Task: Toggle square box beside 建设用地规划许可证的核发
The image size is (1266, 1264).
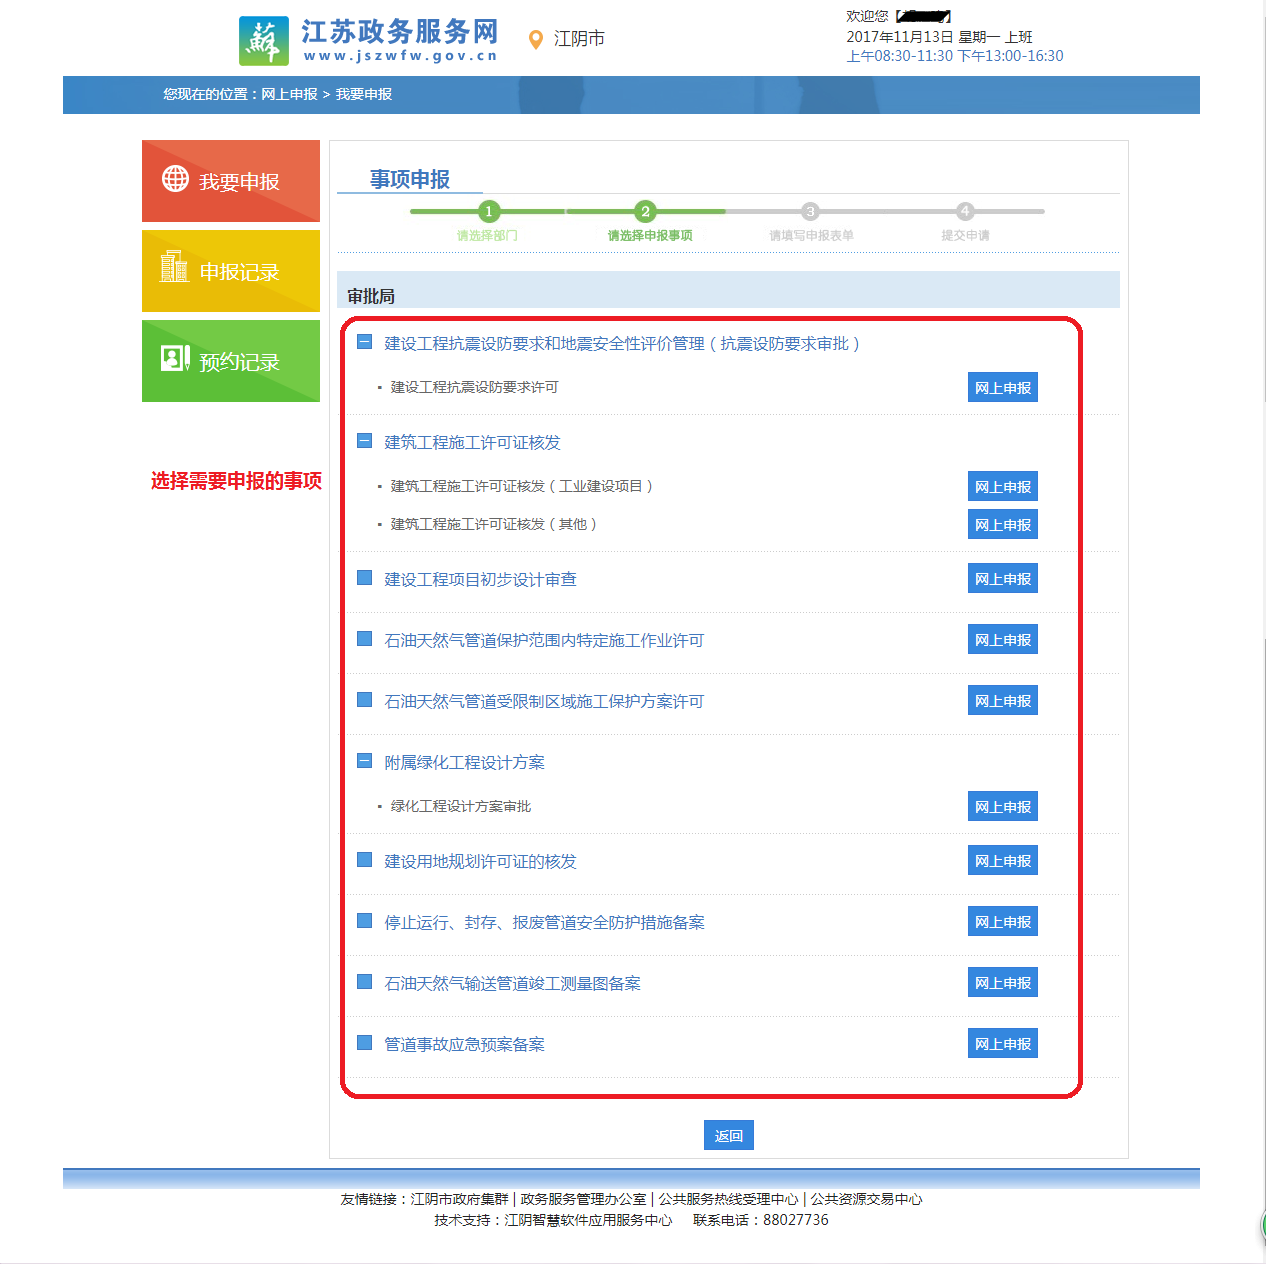Action: pyautogui.click(x=365, y=860)
